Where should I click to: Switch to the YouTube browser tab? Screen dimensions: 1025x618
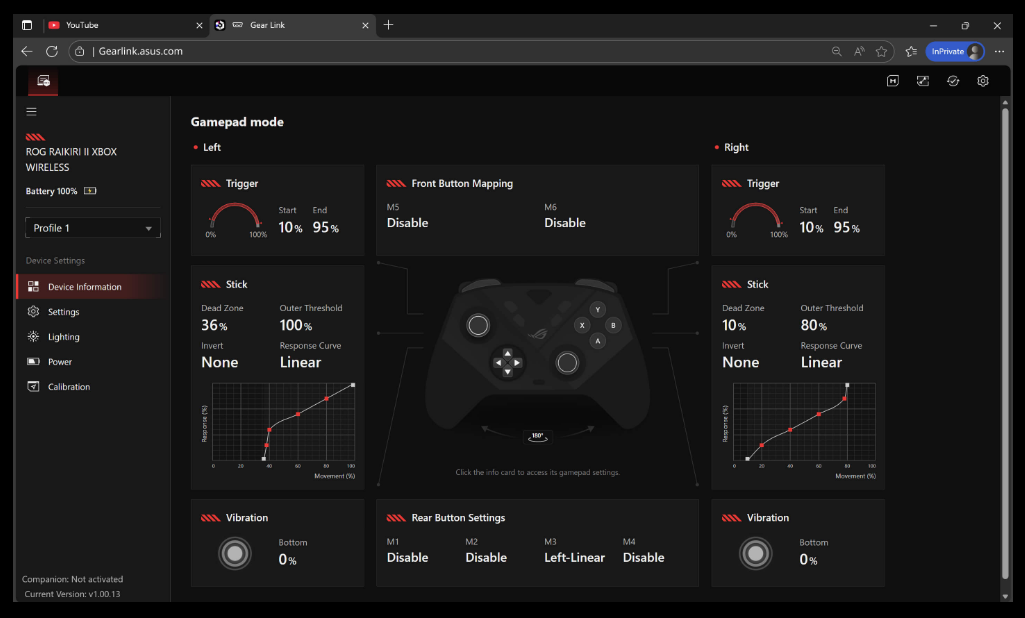(x=110, y=25)
